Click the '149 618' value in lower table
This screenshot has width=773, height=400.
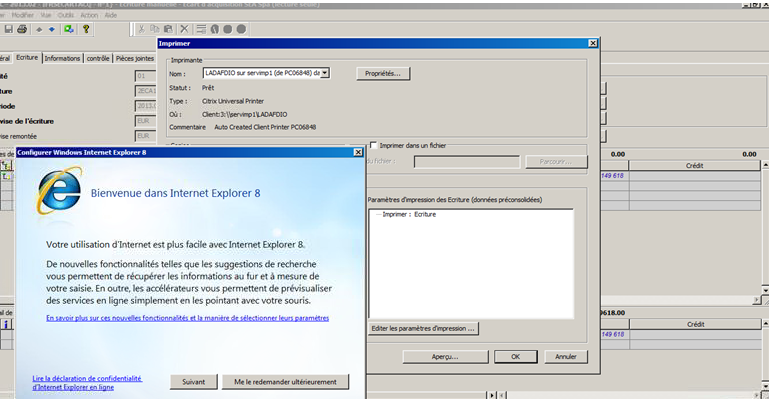point(613,334)
